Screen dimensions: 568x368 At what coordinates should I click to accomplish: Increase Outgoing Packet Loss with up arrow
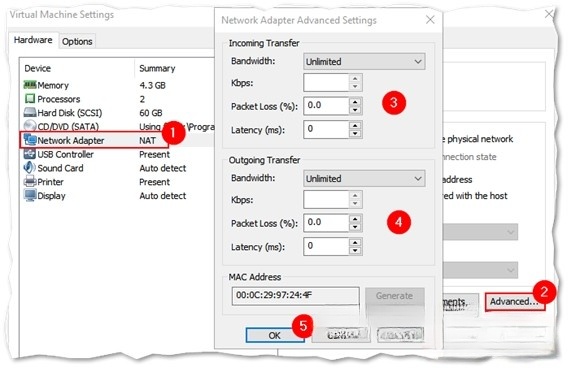355,219
